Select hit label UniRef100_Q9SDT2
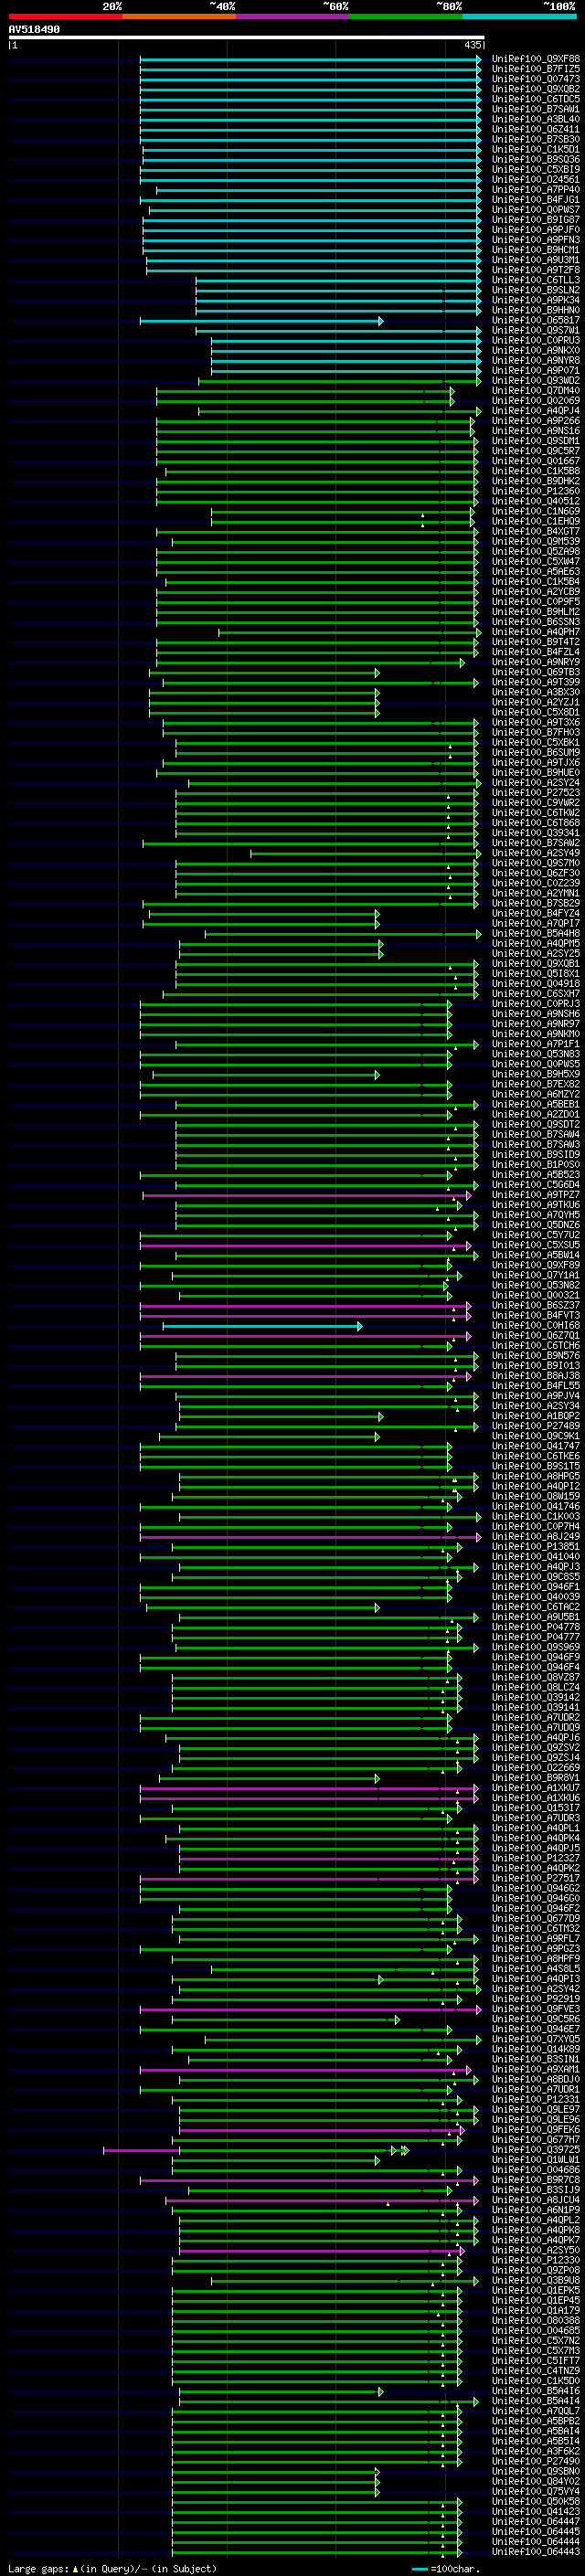This screenshot has height=2576, width=585. click(x=536, y=1125)
